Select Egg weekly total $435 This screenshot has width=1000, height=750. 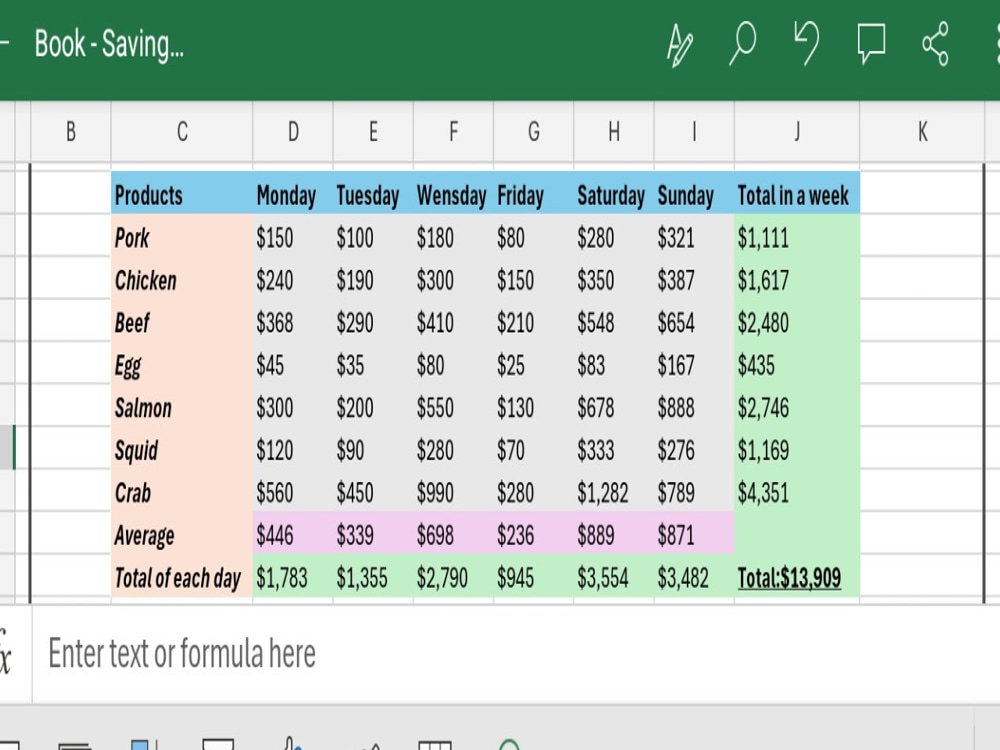pos(797,364)
